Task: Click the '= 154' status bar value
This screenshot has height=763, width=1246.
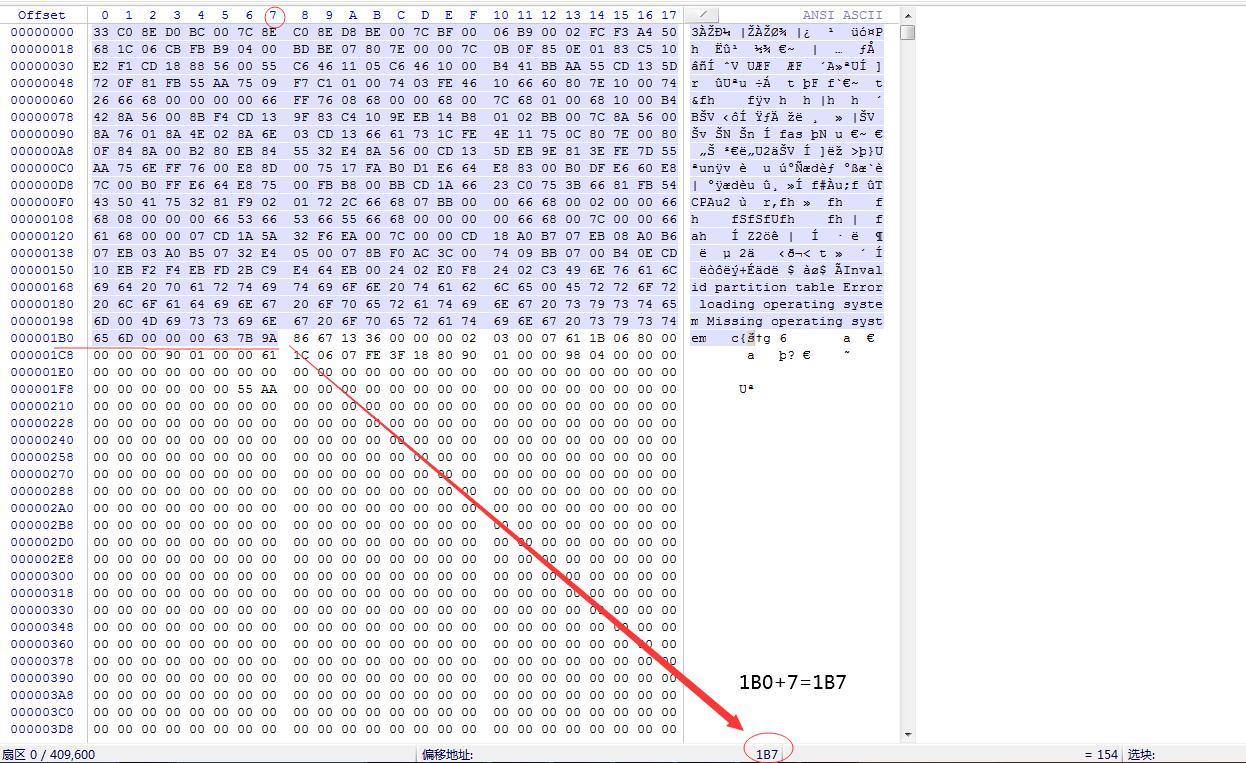Action: [x=1100, y=754]
